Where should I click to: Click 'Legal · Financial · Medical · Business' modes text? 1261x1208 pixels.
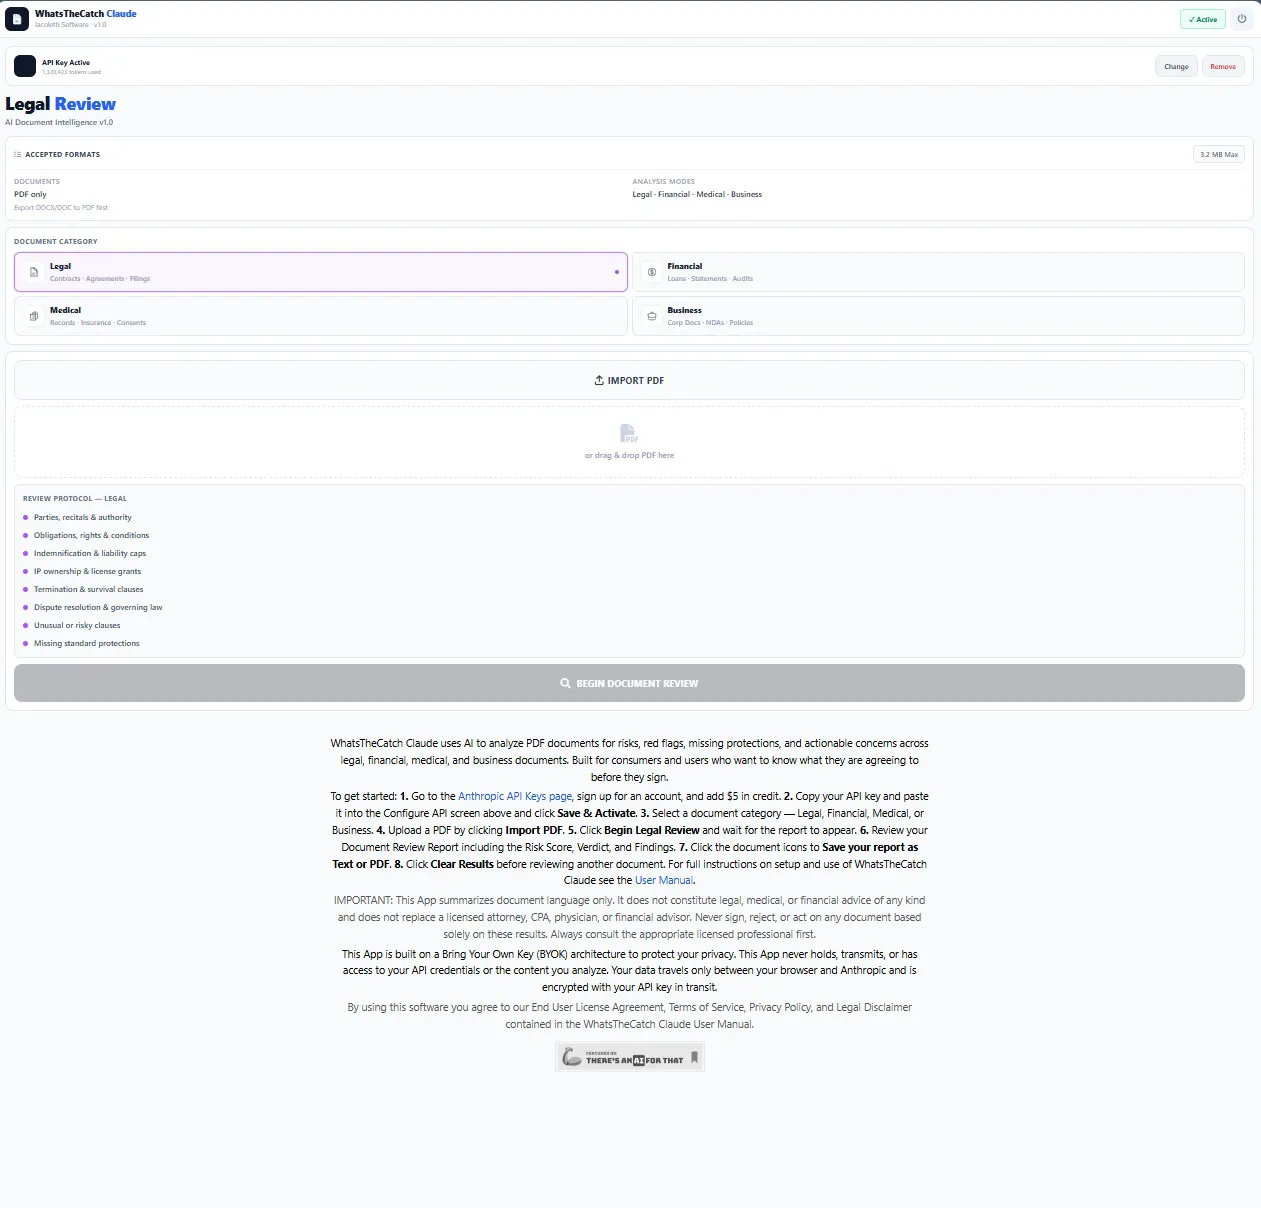(697, 194)
